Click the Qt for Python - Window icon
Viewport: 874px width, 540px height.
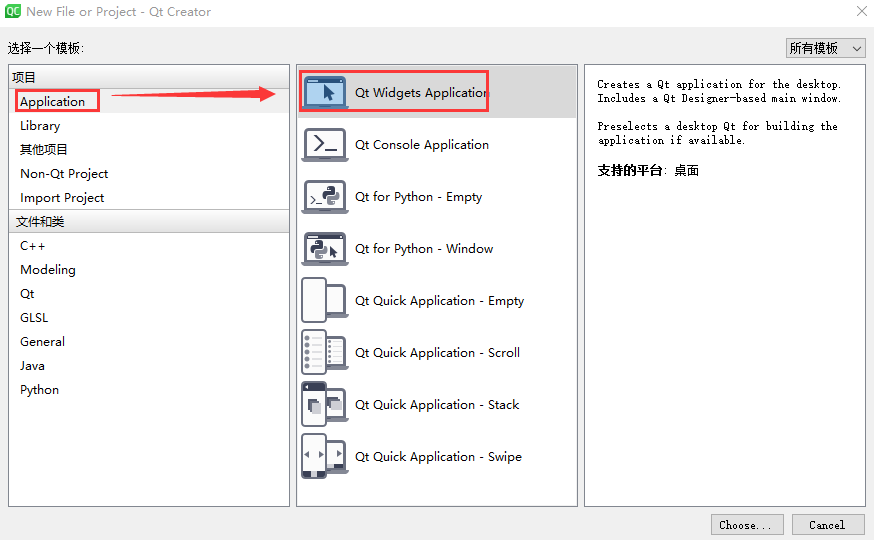(325, 249)
